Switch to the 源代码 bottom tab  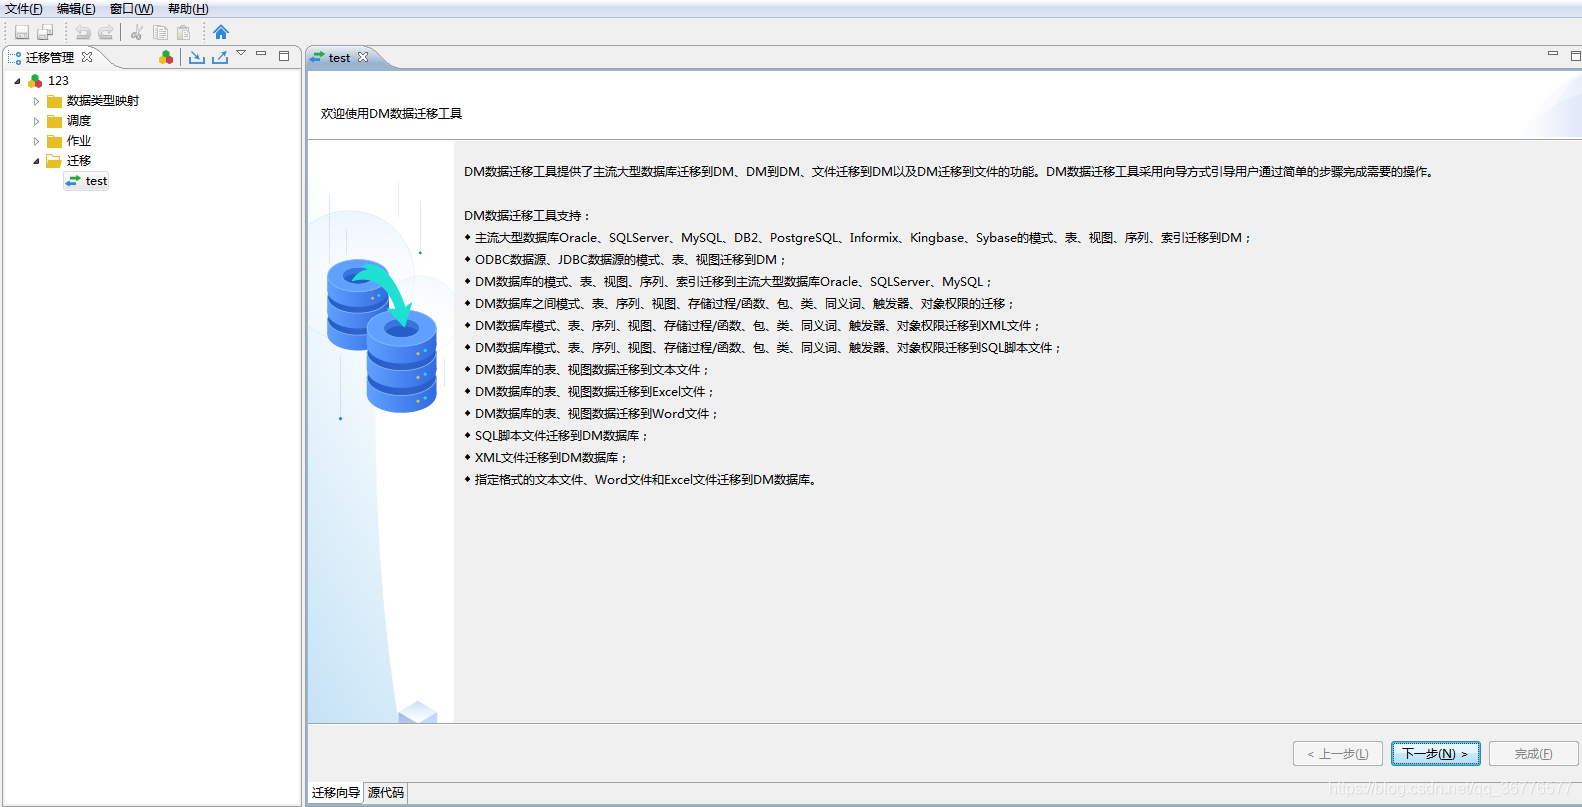386,793
